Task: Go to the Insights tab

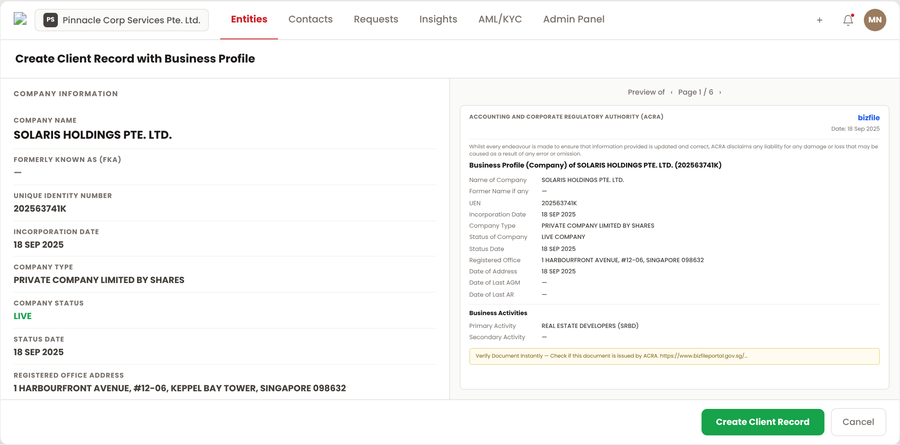Action: pos(438,20)
